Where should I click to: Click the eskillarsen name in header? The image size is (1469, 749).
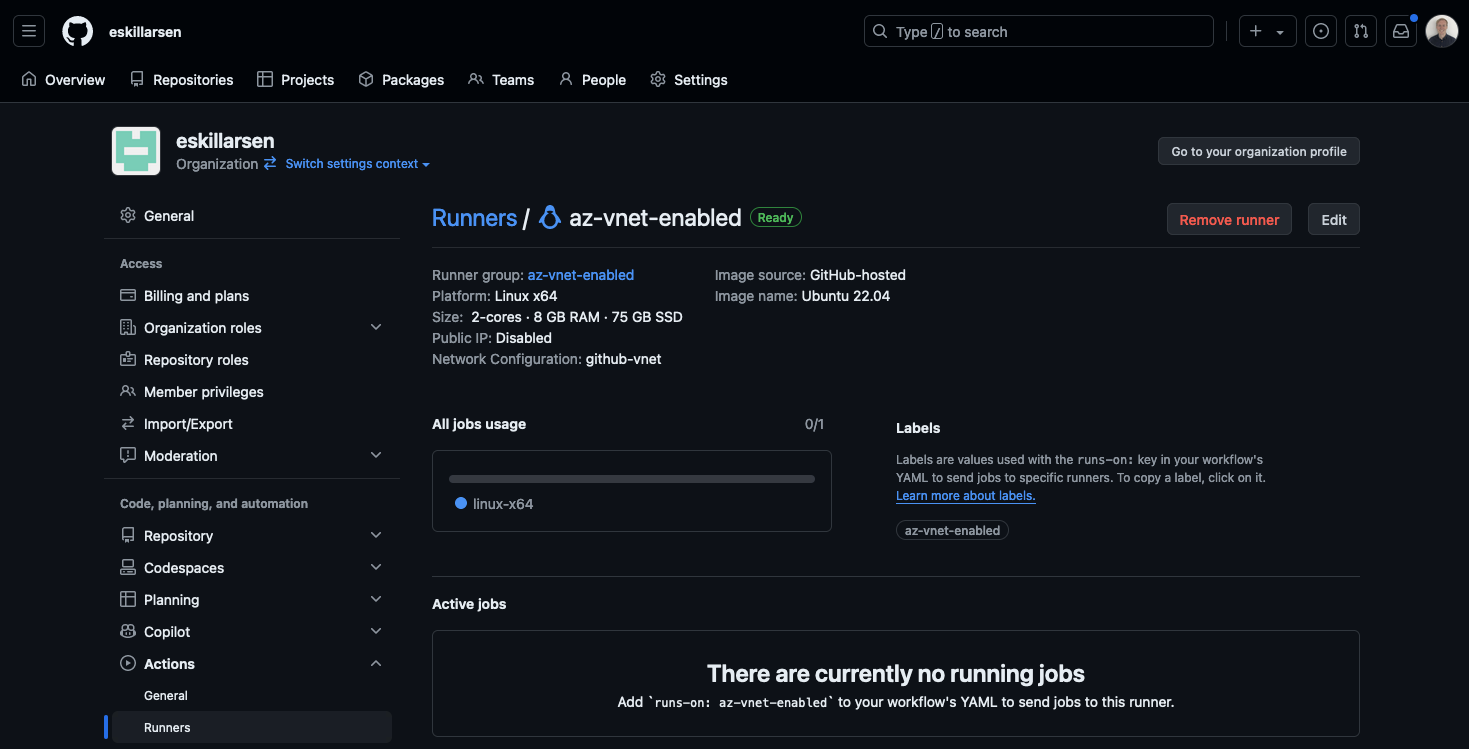[145, 31]
